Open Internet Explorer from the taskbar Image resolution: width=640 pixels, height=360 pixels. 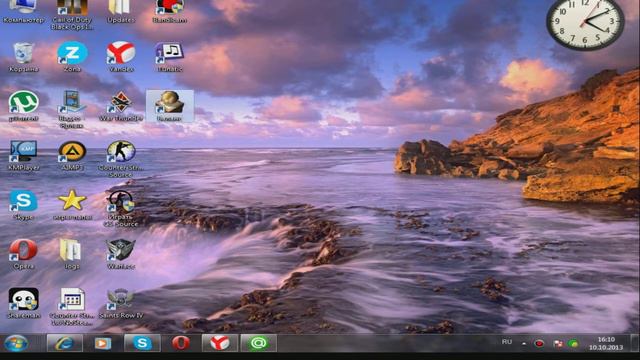coord(65,343)
